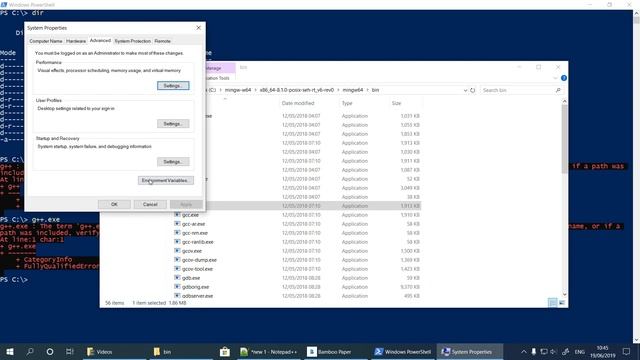Select the Advanced tab
Screen dimensions: 640x360
tap(100, 41)
